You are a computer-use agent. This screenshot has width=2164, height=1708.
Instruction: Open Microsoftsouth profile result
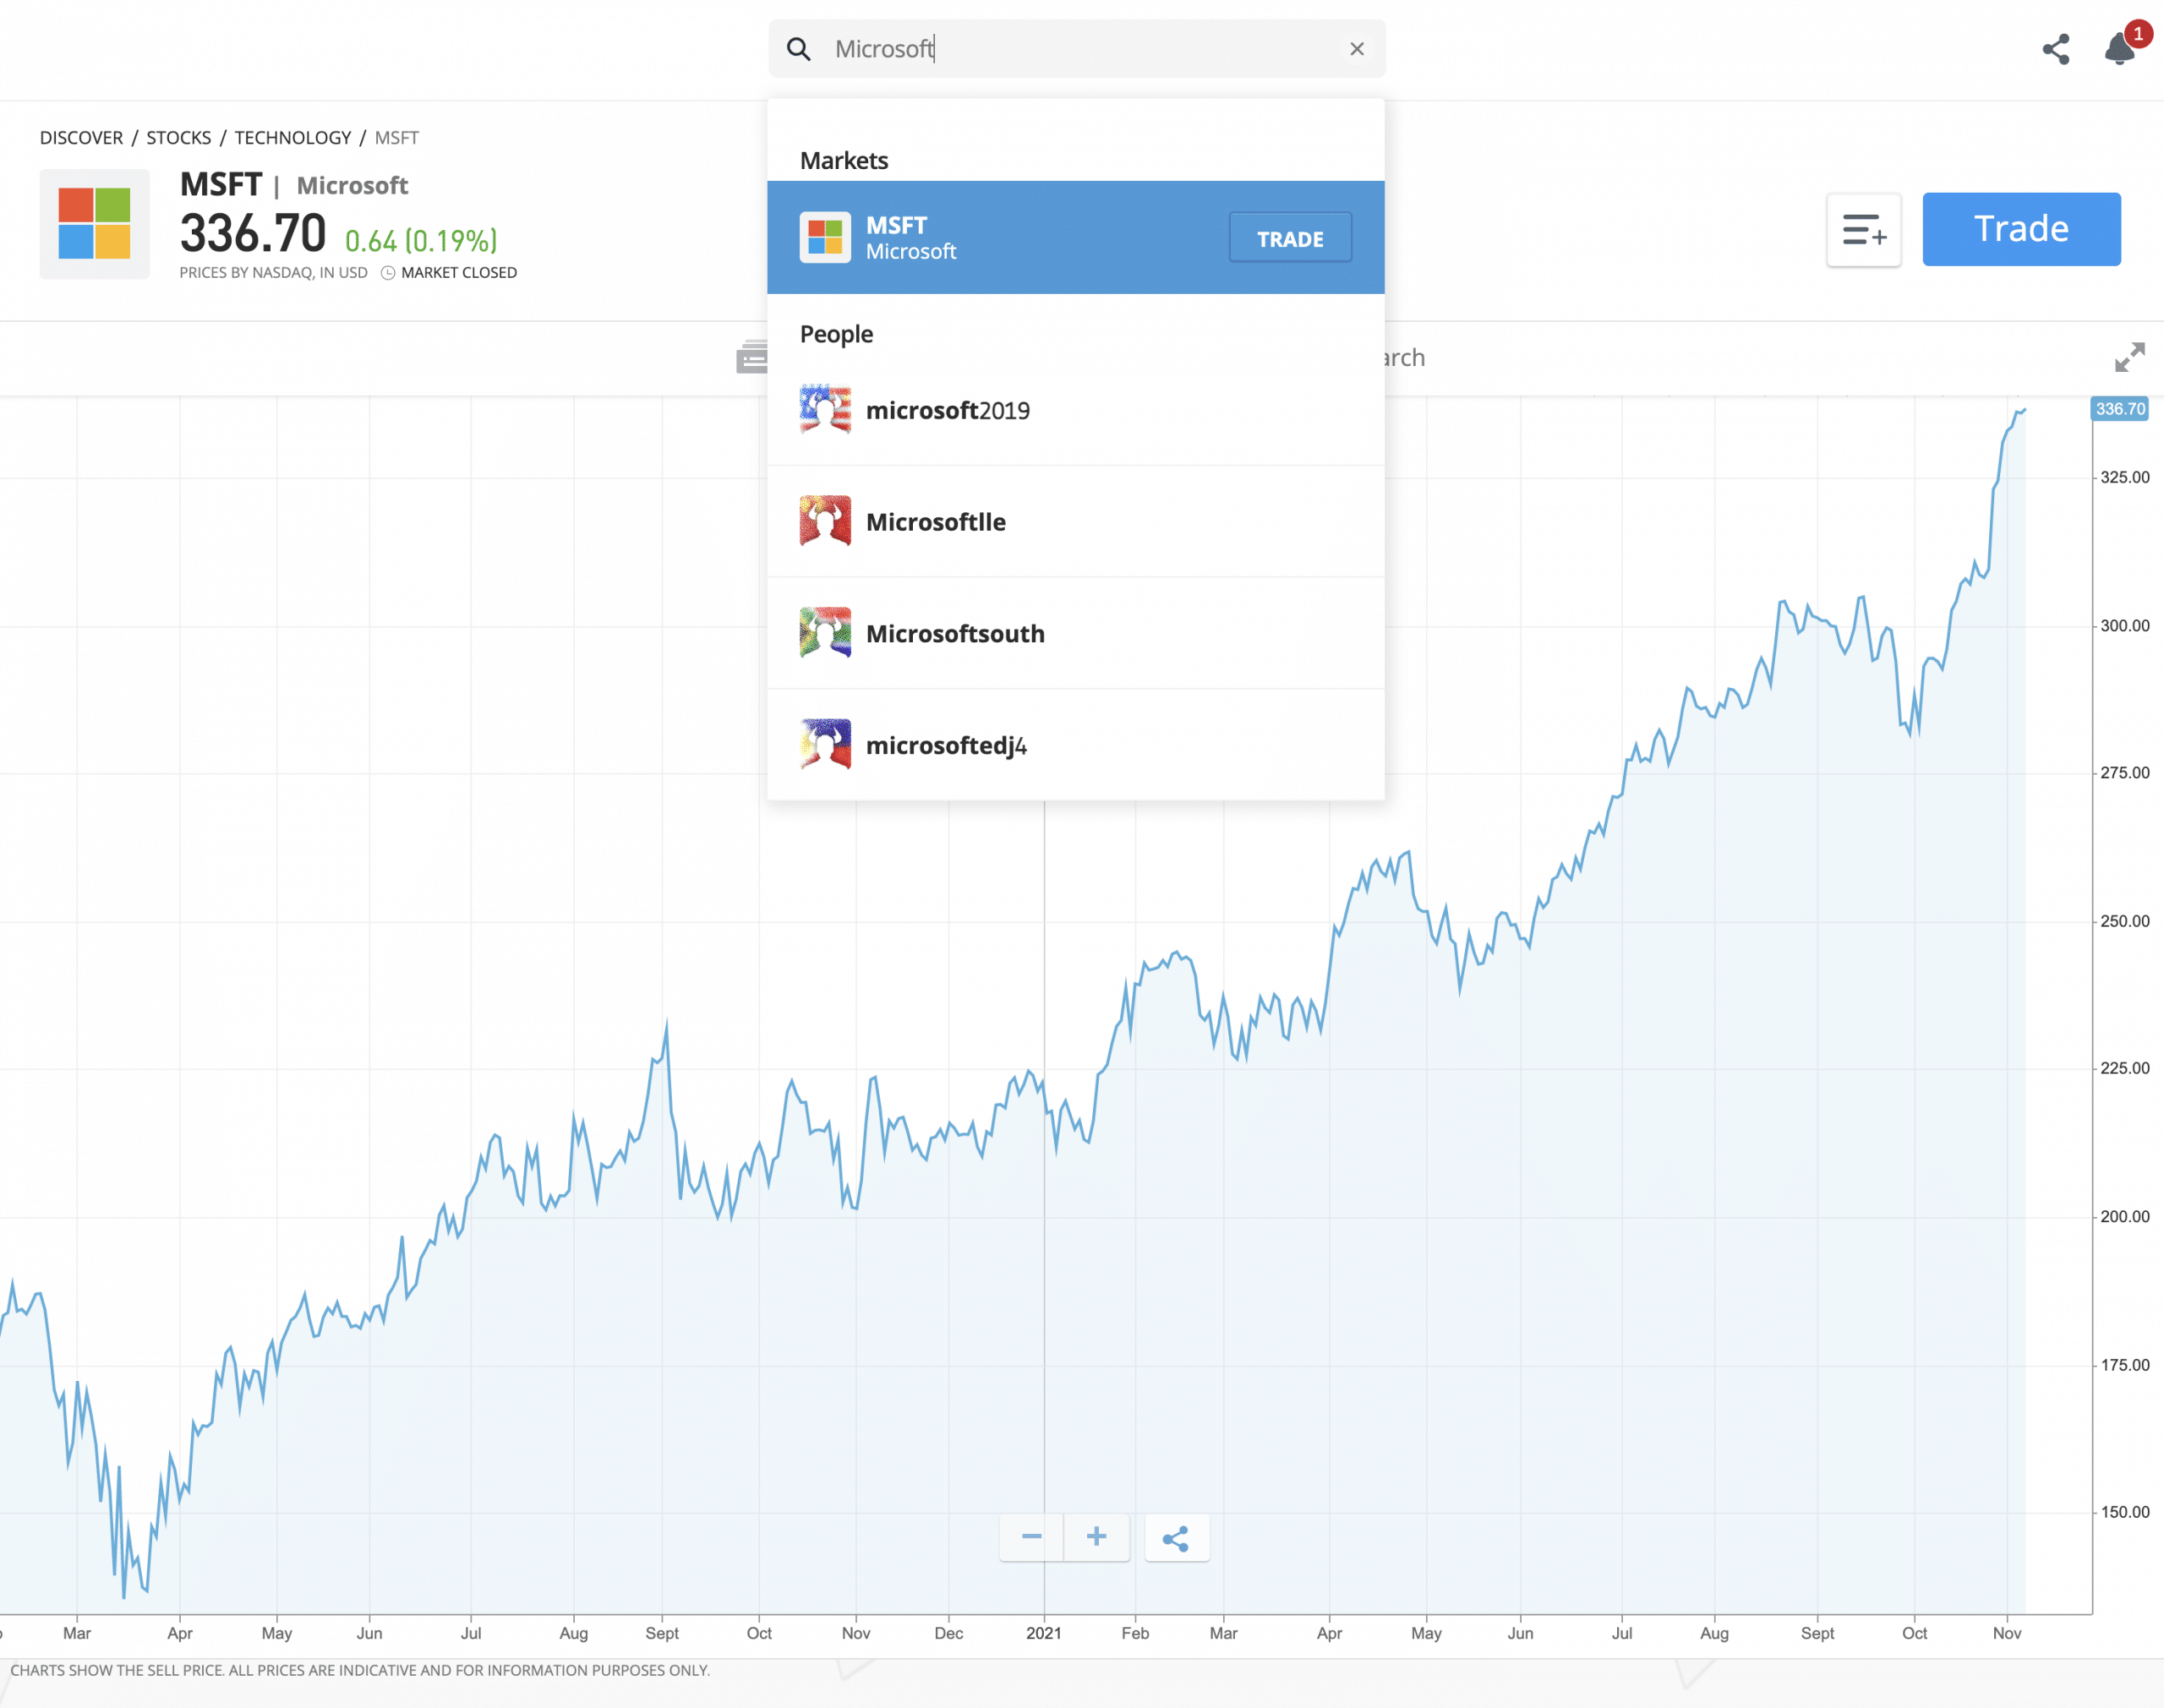1075,634
